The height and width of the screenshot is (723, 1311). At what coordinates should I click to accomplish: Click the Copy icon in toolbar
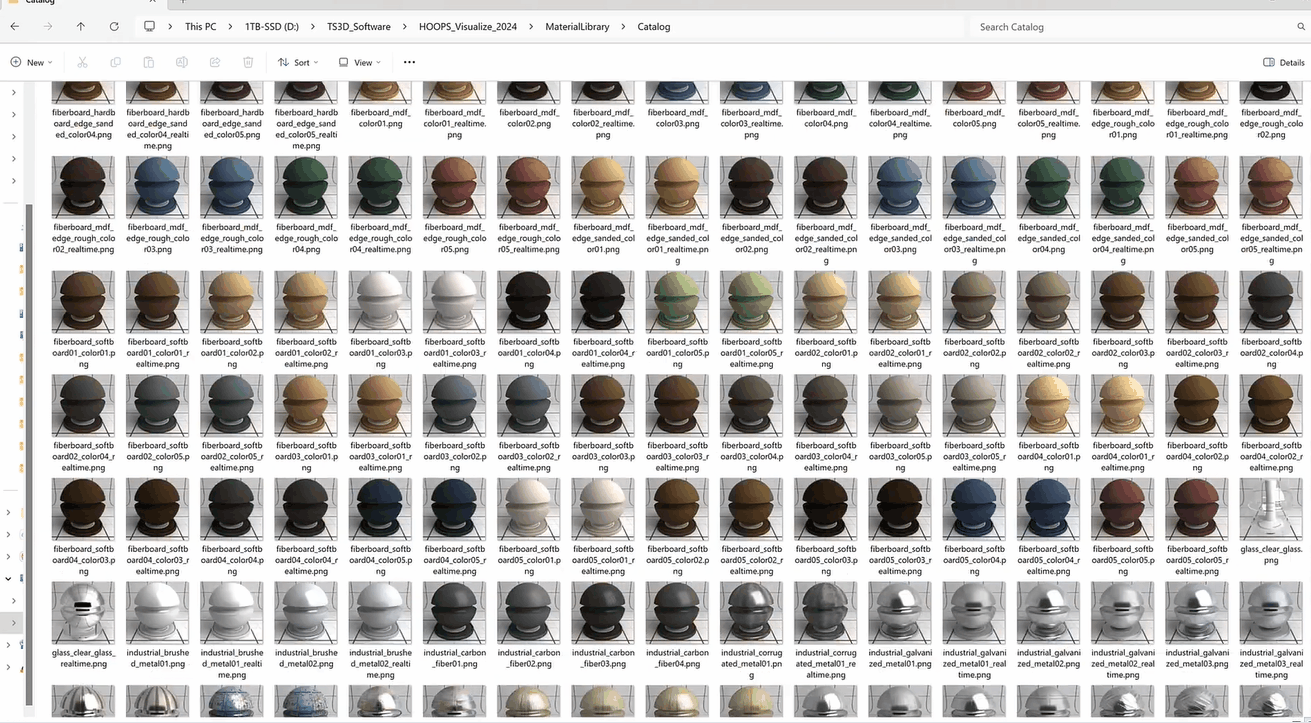pyautogui.click(x=115, y=62)
